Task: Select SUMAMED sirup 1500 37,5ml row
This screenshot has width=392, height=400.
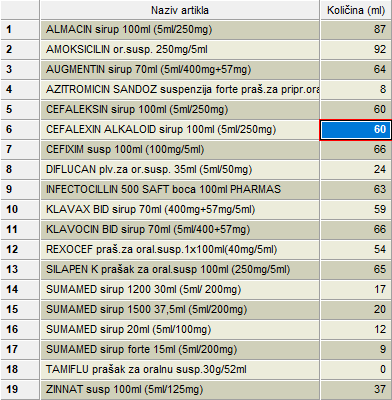Action: pyautogui.click(x=180, y=310)
